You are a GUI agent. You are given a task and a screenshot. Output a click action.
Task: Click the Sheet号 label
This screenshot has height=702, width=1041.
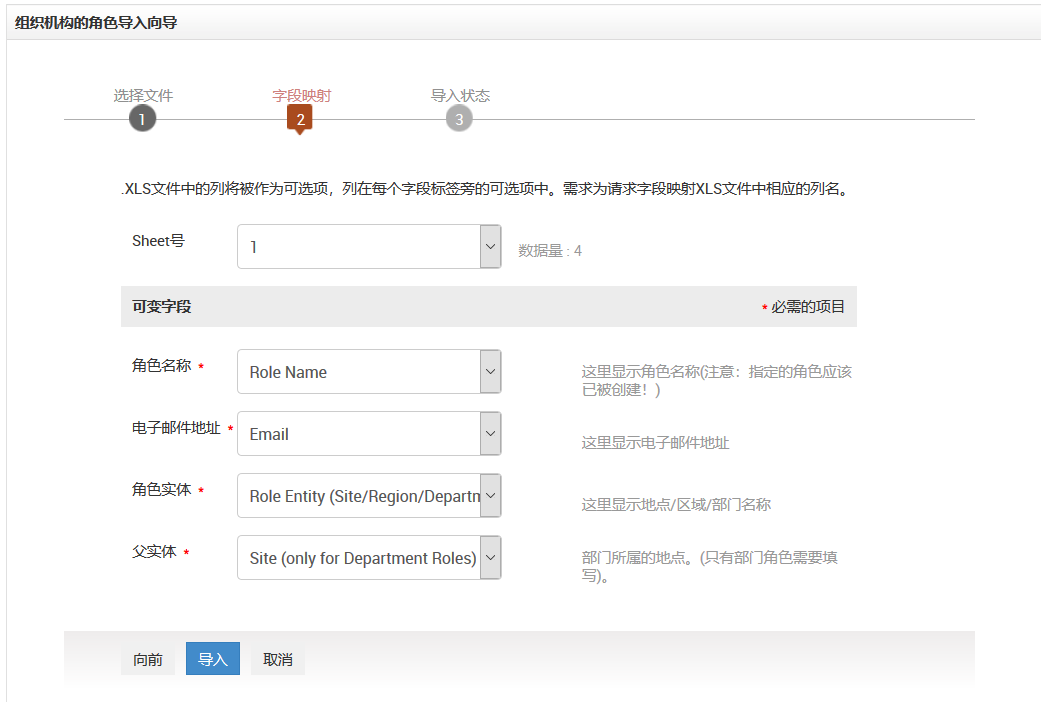click(158, 240)
